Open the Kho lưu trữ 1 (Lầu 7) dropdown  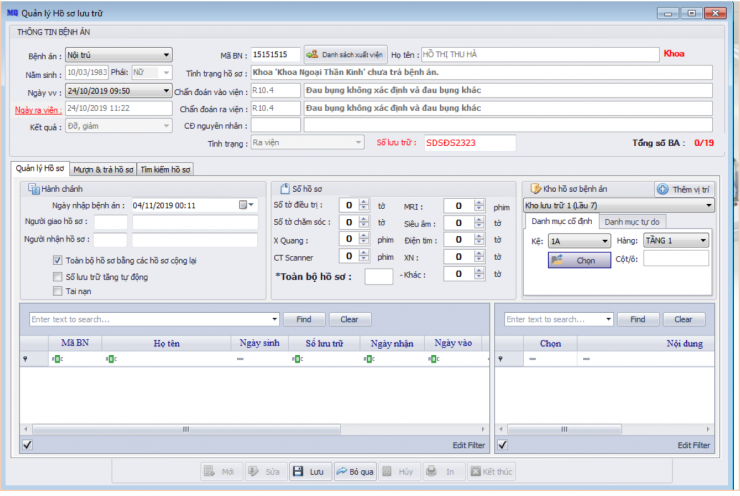pos(708,205)
